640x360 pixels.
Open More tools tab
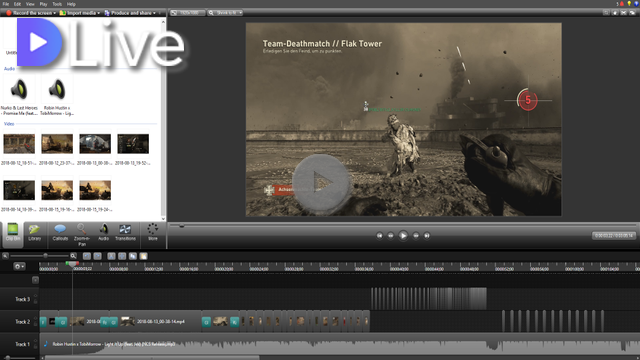point(153,233)
